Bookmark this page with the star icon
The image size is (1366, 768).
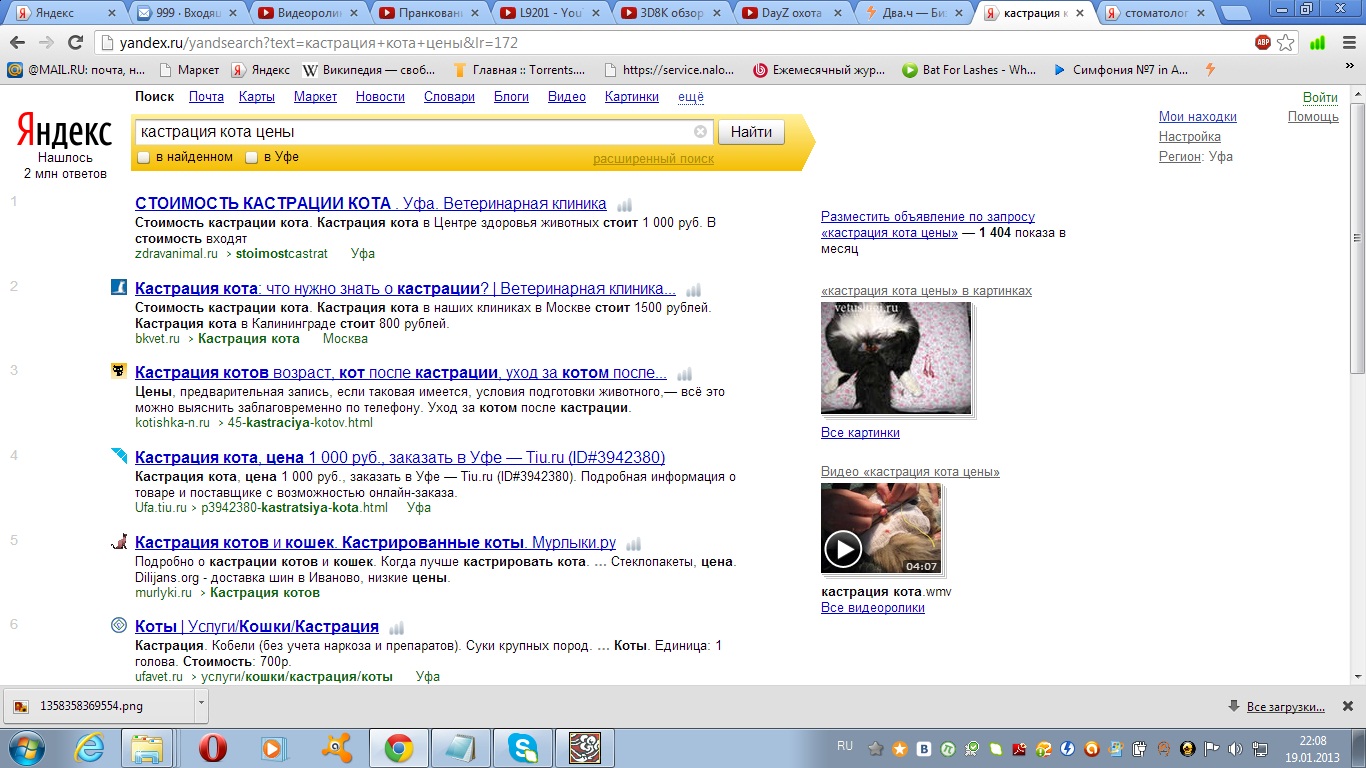[x=1286, y=43]
